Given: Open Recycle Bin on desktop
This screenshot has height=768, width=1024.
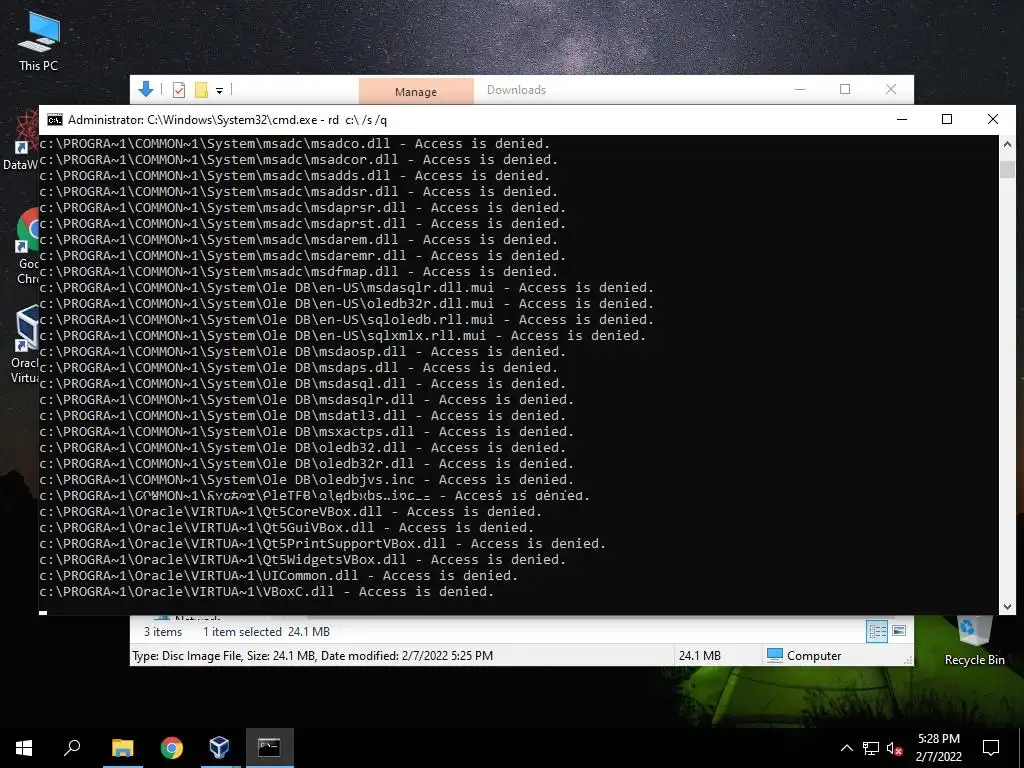Looking at the screenshot, I should pyautogui.click(x=974, y=641).
